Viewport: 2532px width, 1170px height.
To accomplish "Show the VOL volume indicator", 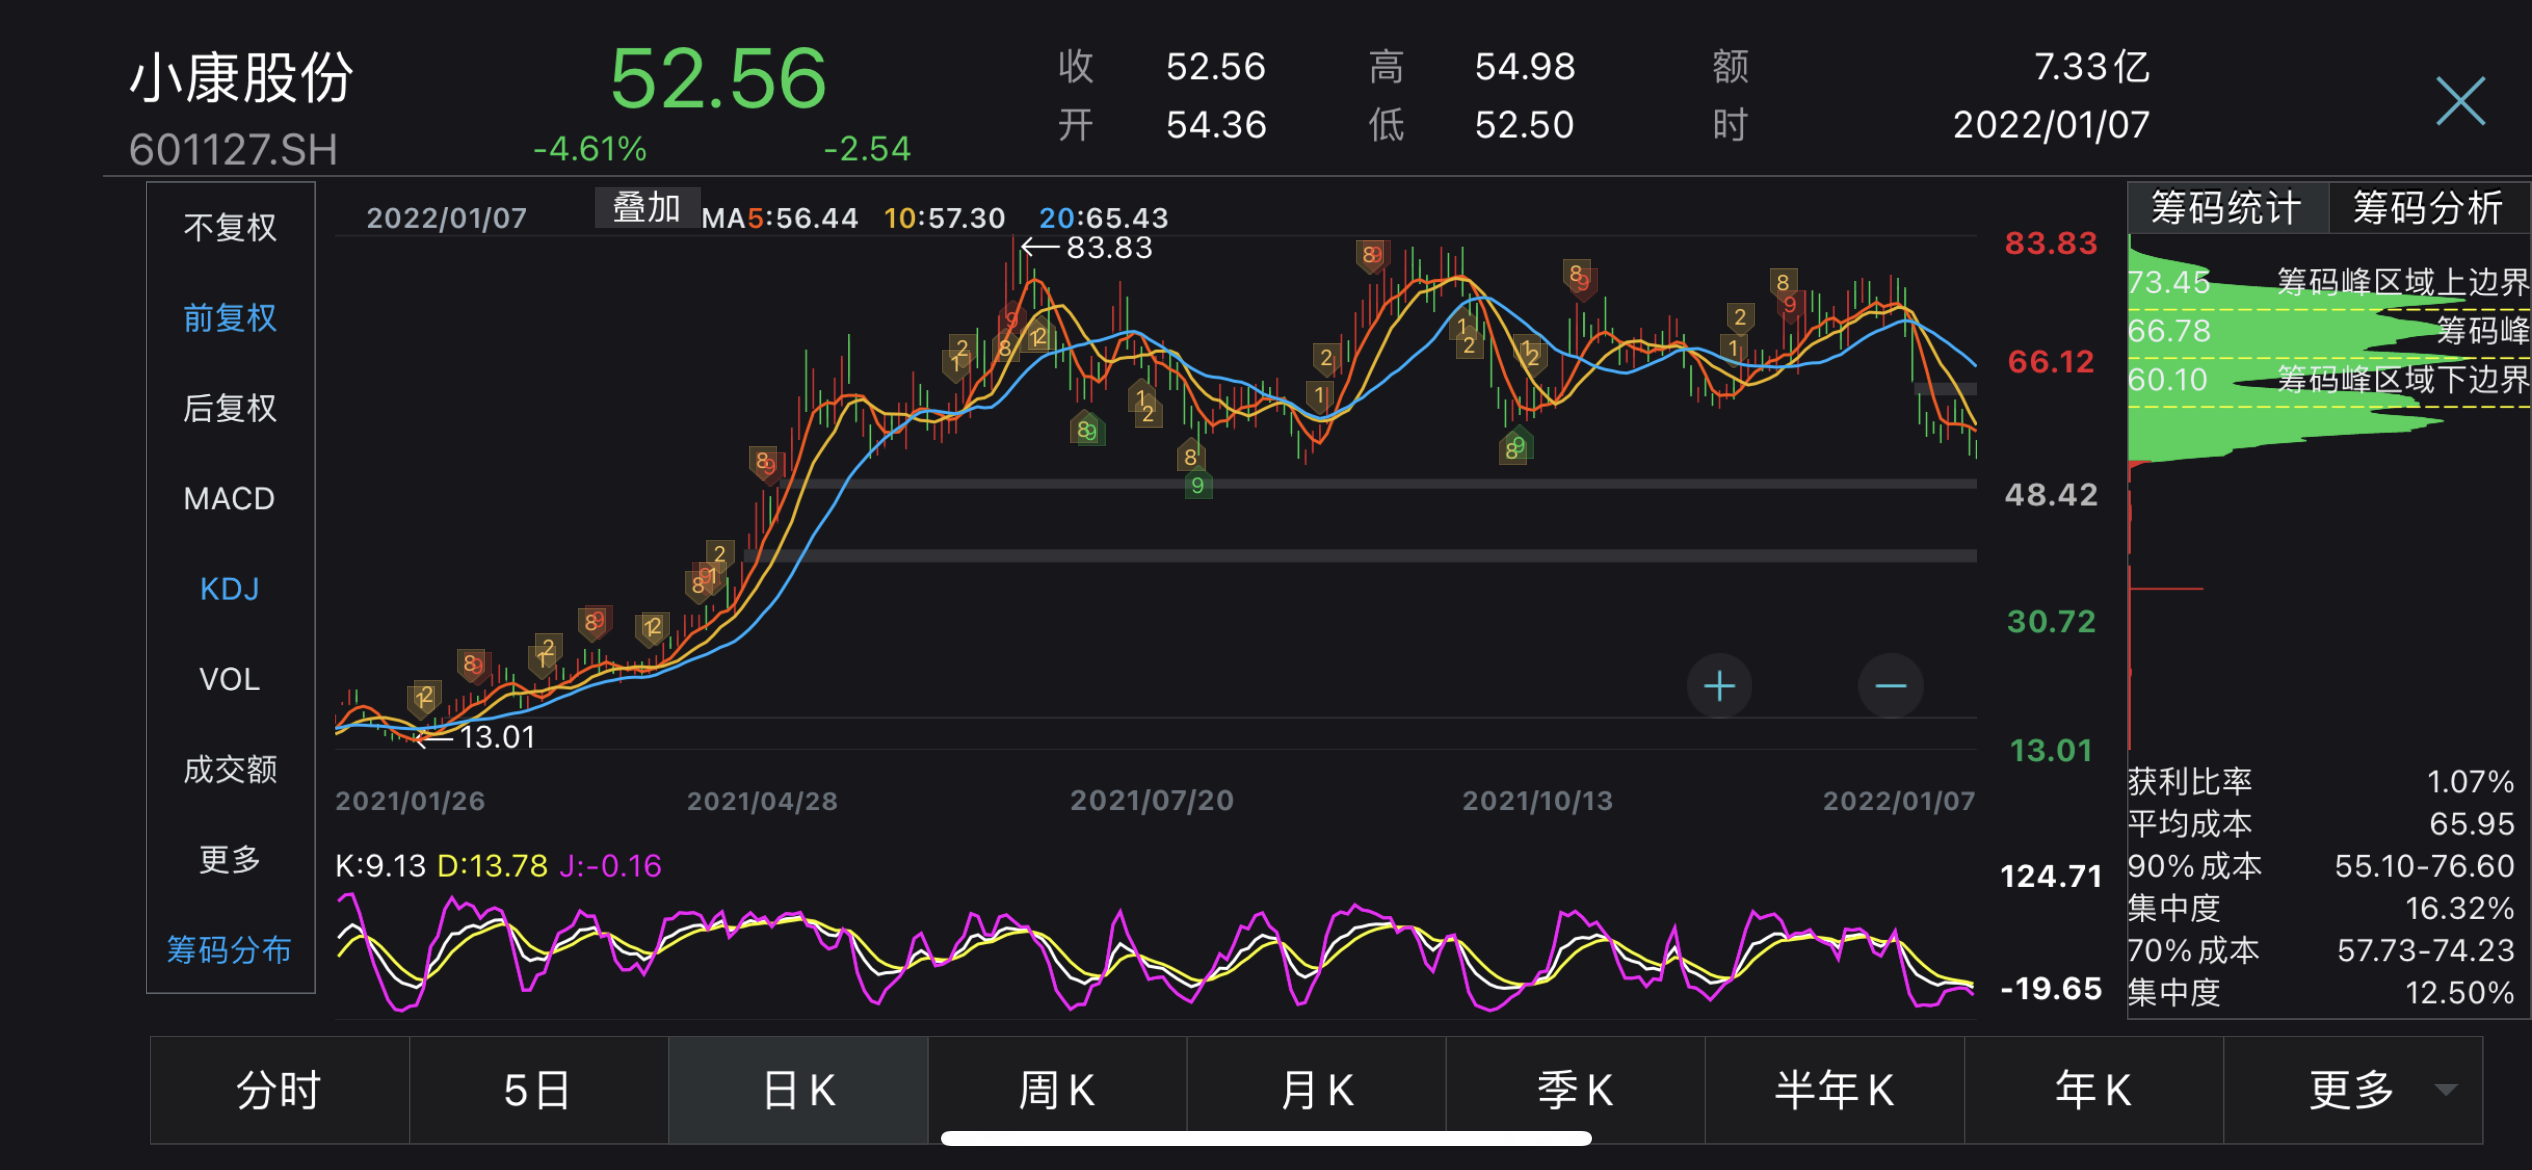I will point(229,678).
